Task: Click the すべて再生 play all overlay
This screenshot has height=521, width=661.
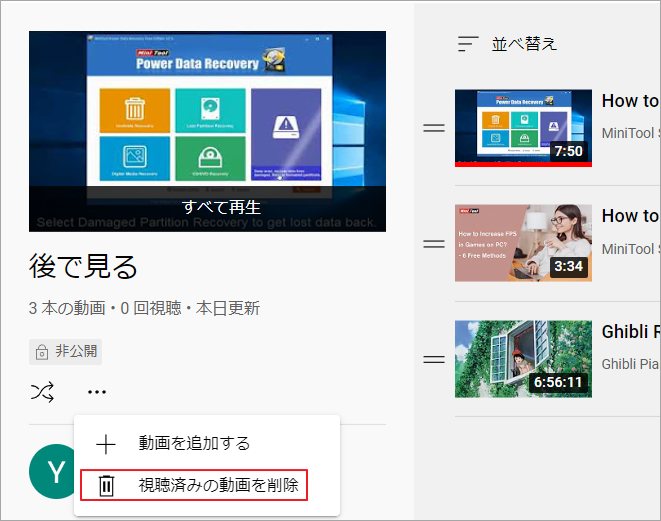Action: point(207,208)
